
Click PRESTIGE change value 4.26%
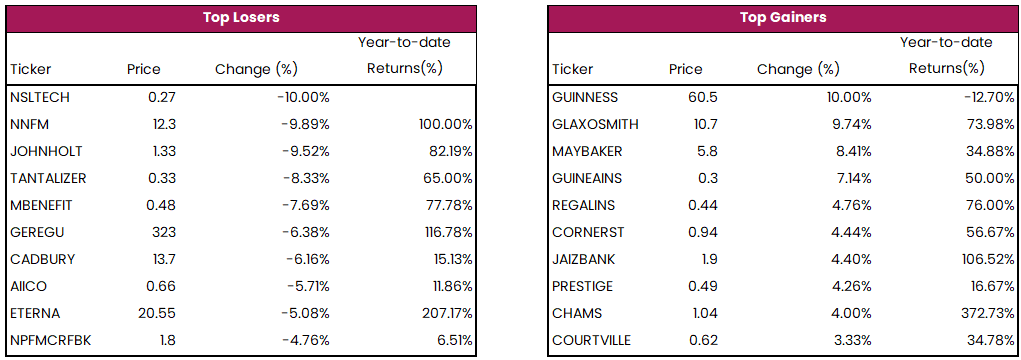click(x=846, y=286)
